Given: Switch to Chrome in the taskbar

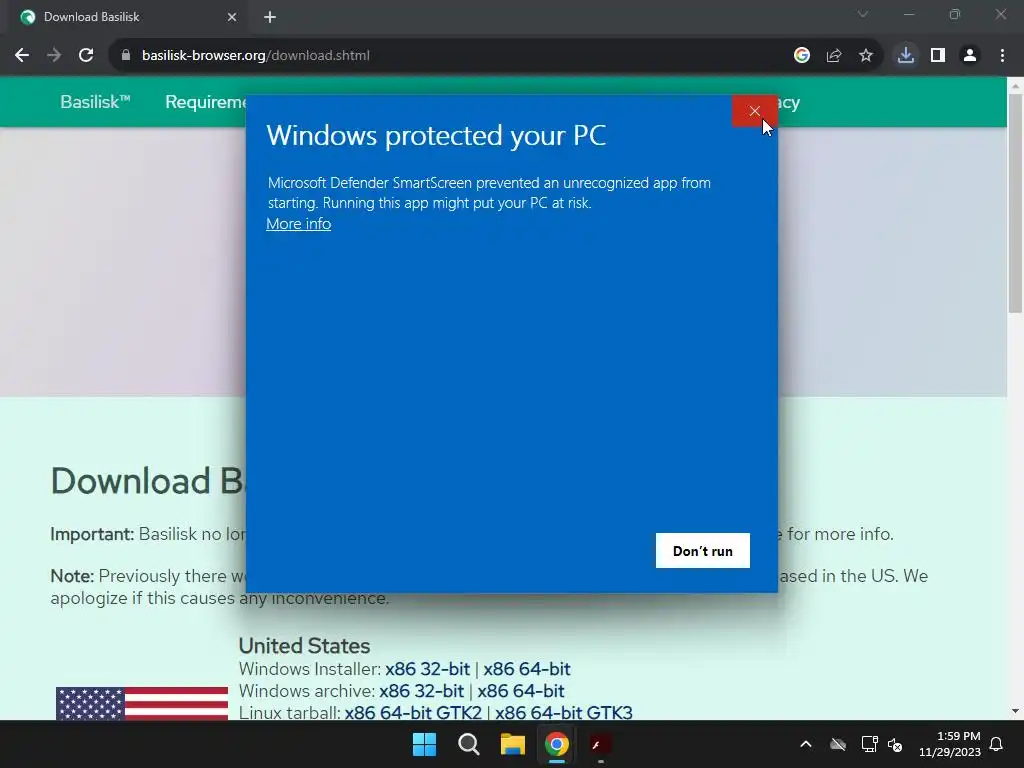Looking at the screenshot, I should coord(556,744).
